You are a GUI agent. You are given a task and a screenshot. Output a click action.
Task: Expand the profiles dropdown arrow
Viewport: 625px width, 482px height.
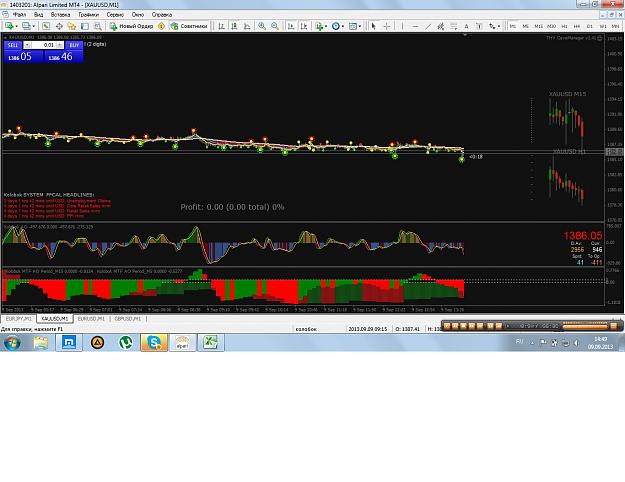[33, 26]
